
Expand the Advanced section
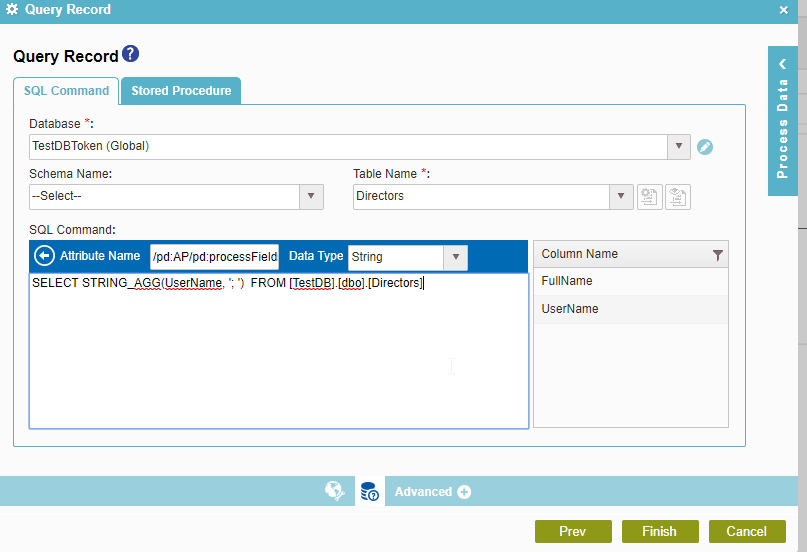[433, 492]
